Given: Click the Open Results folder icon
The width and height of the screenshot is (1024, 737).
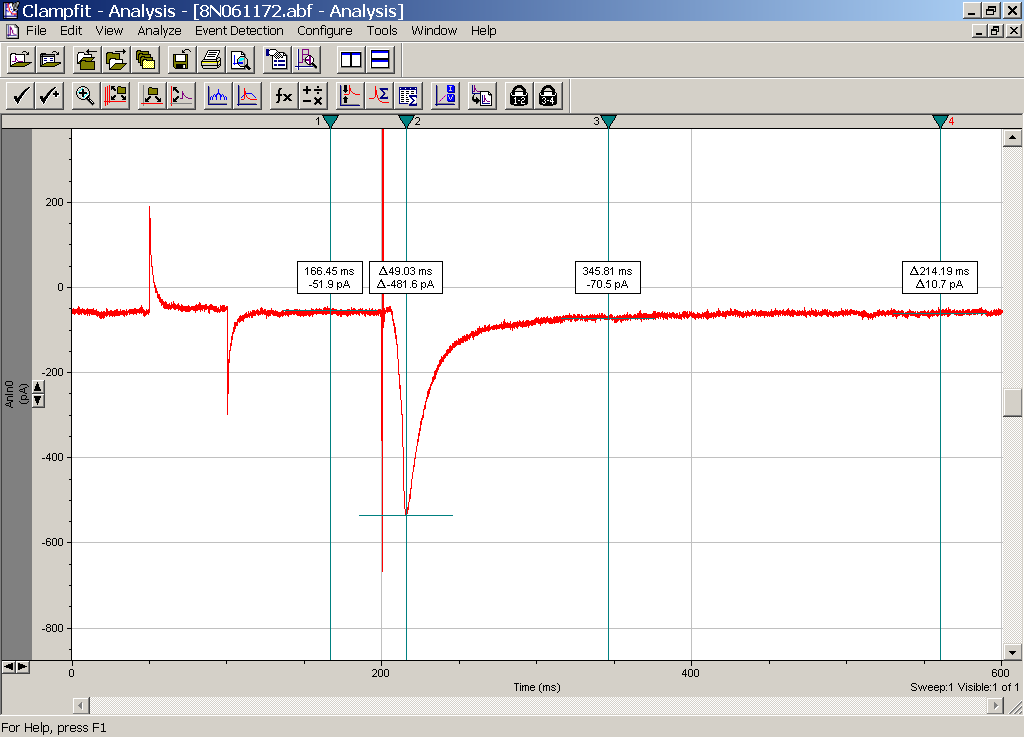Looking at the screenshot, I should coord(50,60).
